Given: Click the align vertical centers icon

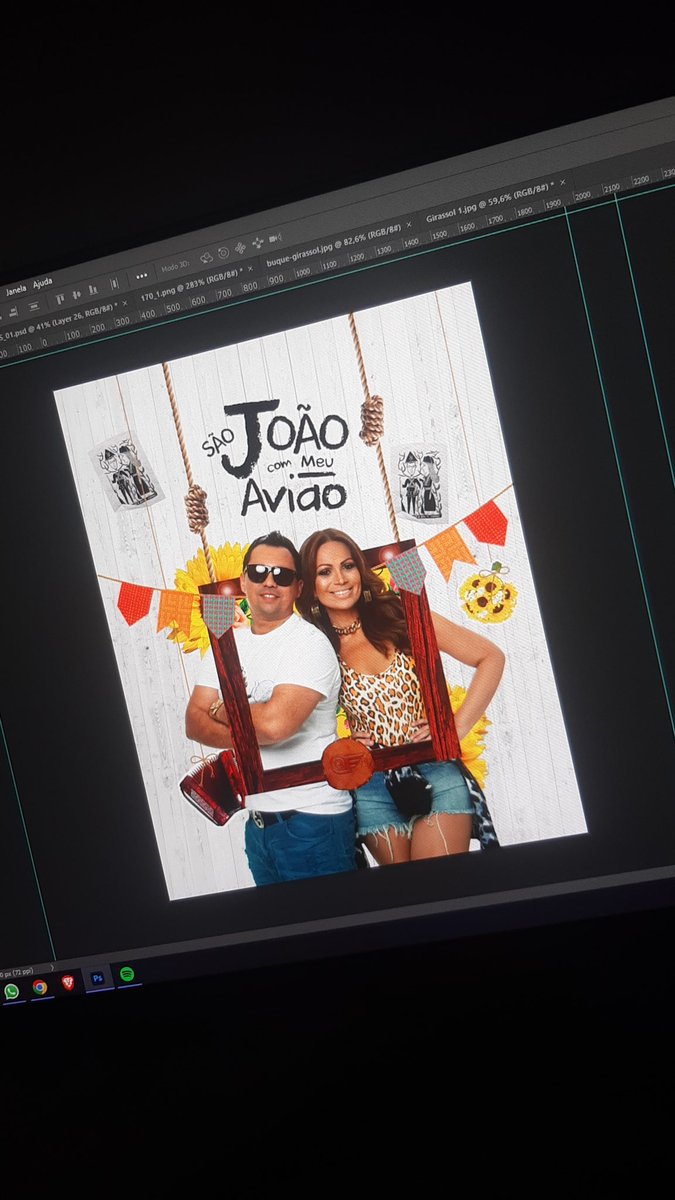Looking at the screenshot, I should pyautogui.click(x=76, y=294).
